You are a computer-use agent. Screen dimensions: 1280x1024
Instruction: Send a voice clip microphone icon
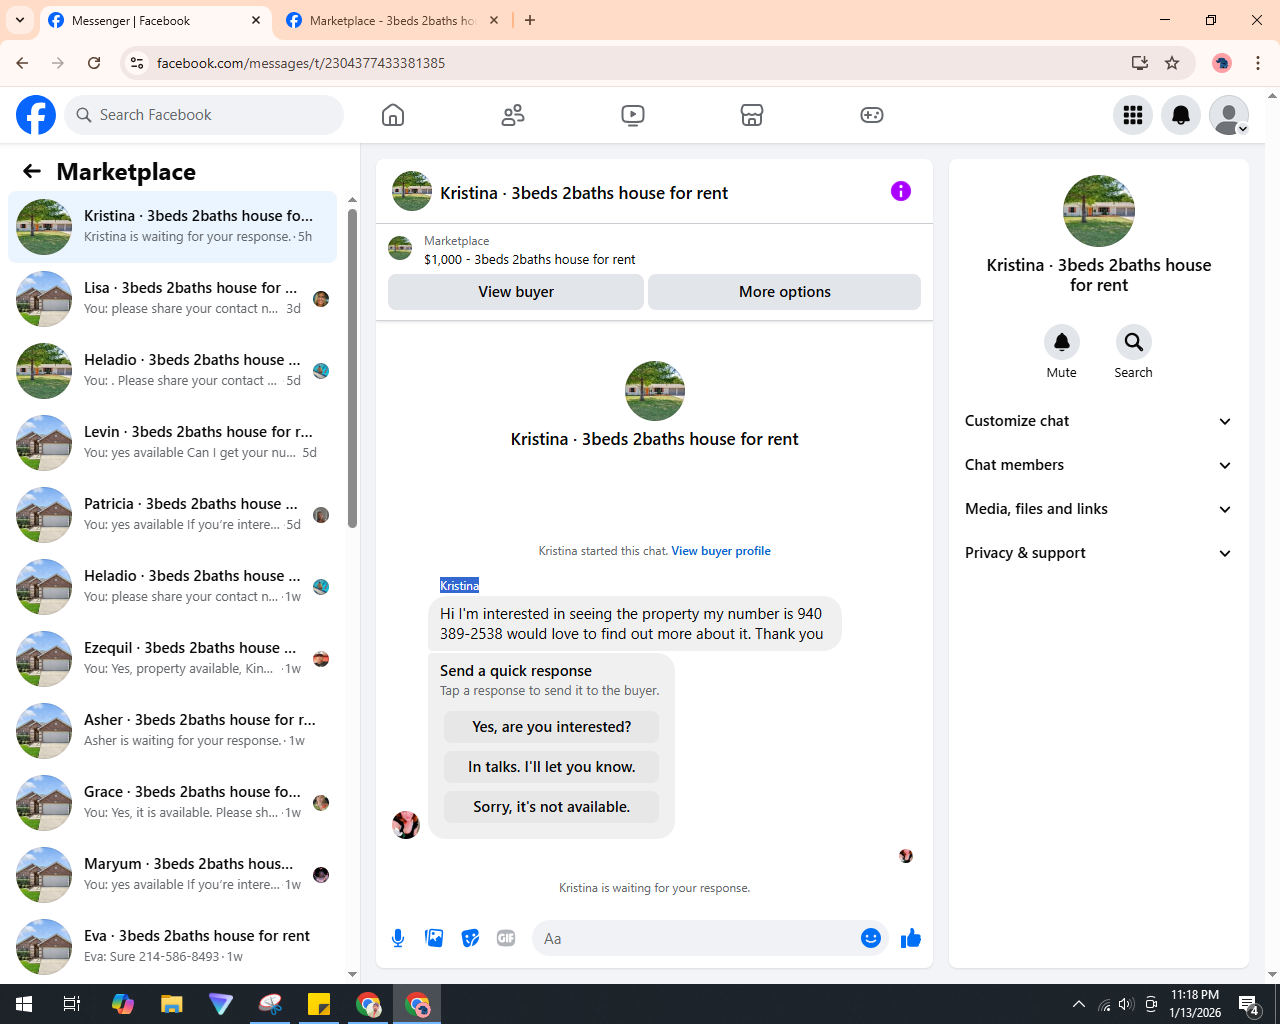(398, 938)
